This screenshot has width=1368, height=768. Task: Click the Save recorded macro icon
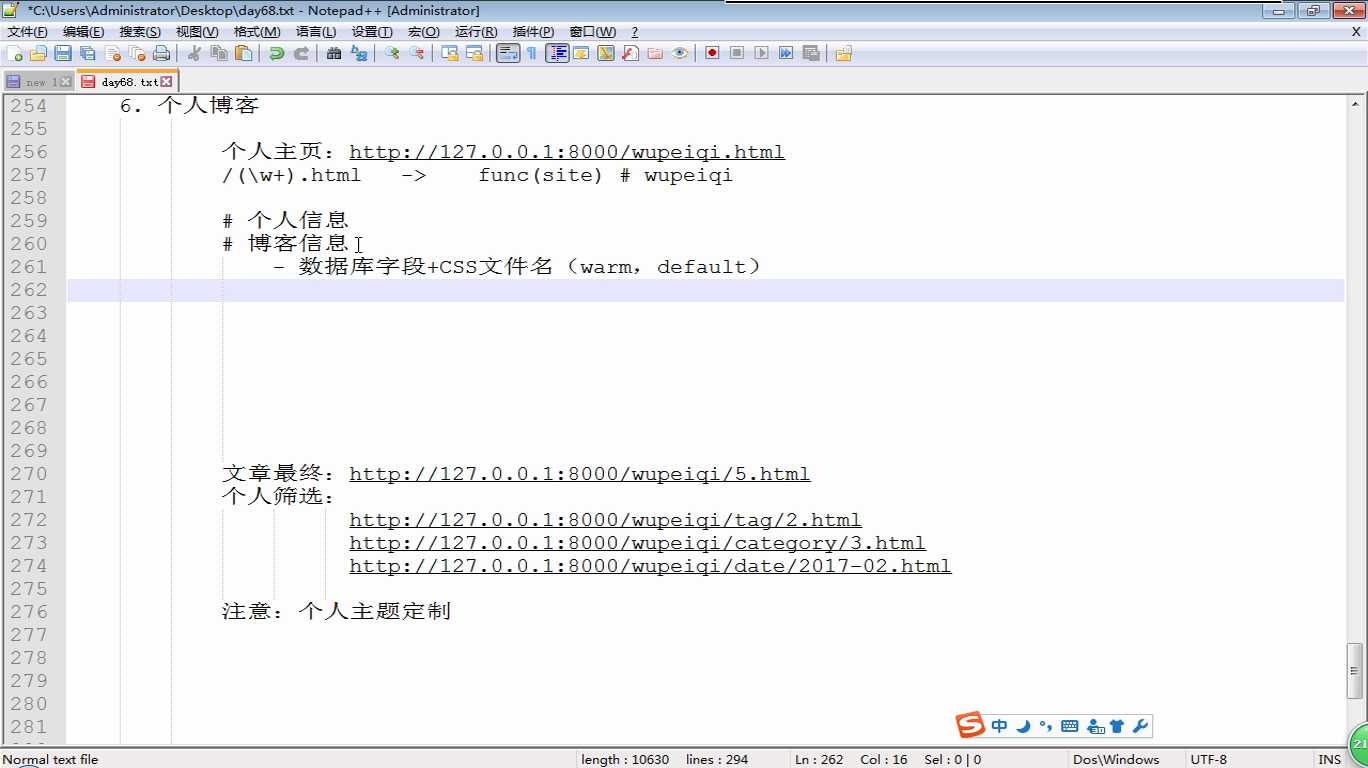point(811,54)
